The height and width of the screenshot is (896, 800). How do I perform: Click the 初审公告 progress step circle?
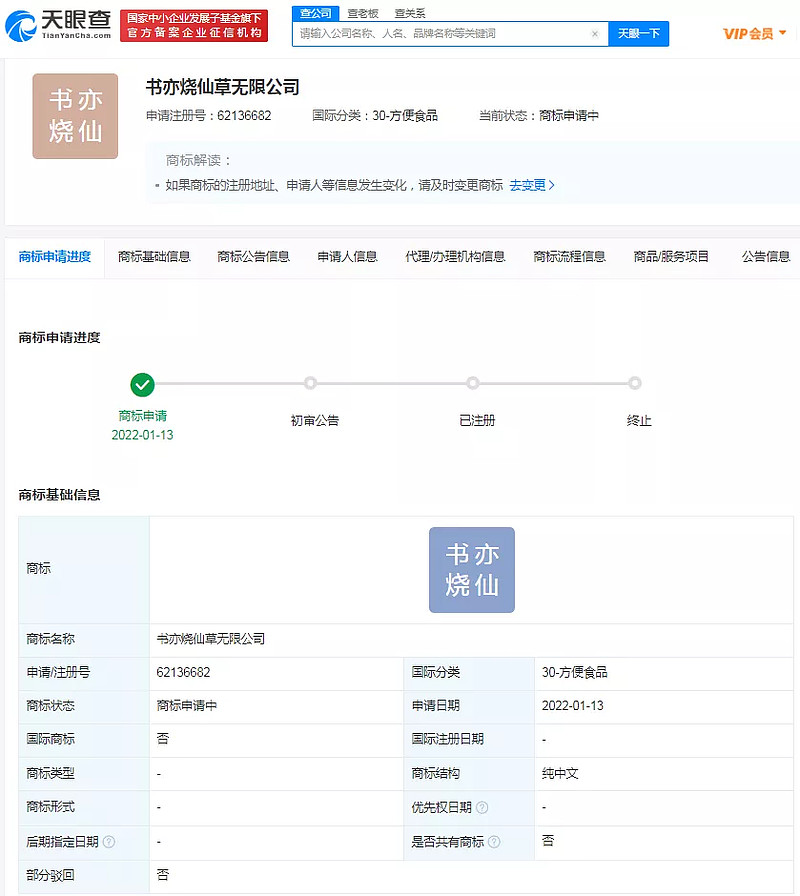click(x=310, y=383)
